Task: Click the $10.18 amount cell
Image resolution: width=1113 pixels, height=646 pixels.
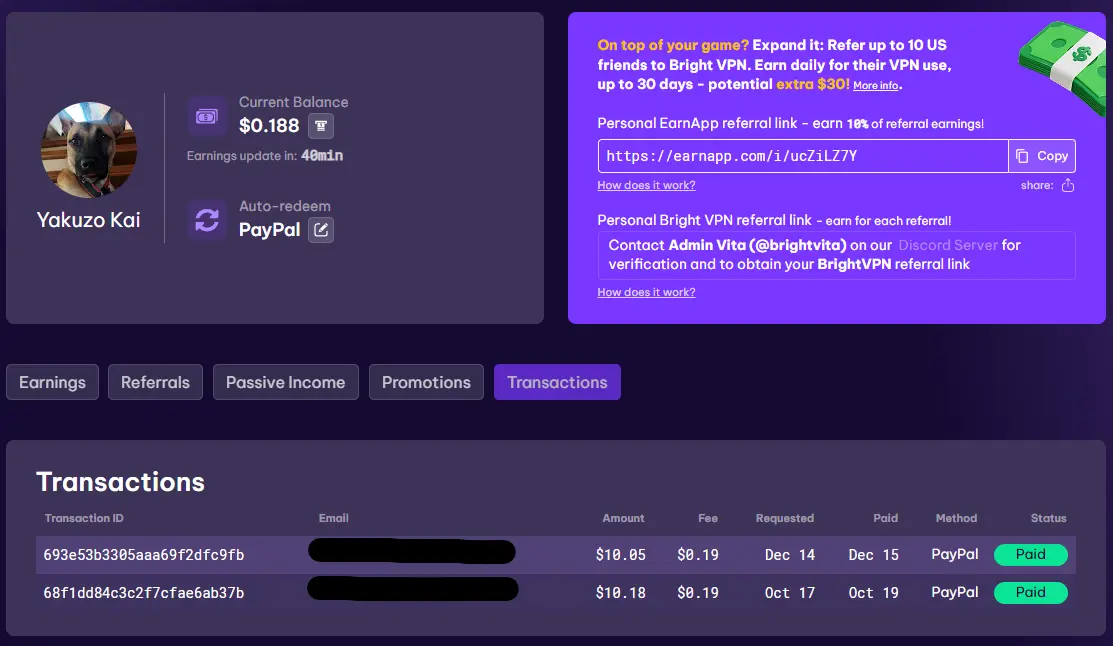Action: point(620,593)
